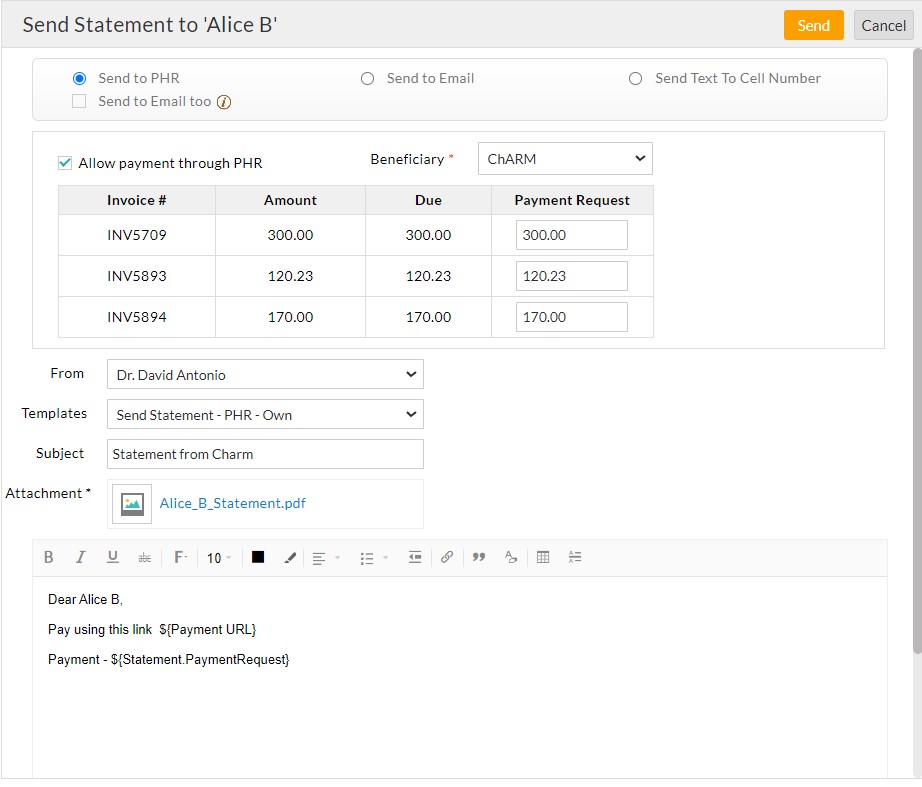Click the highlighter background color tool

pyautogui.click(x=290, y=558)
